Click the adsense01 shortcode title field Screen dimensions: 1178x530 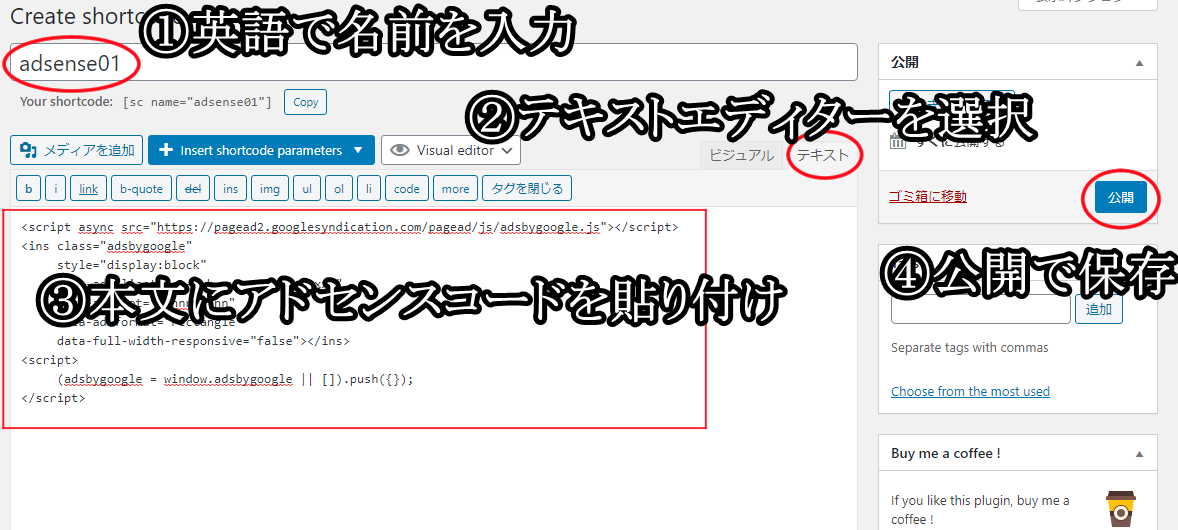(x=434, y=62)
